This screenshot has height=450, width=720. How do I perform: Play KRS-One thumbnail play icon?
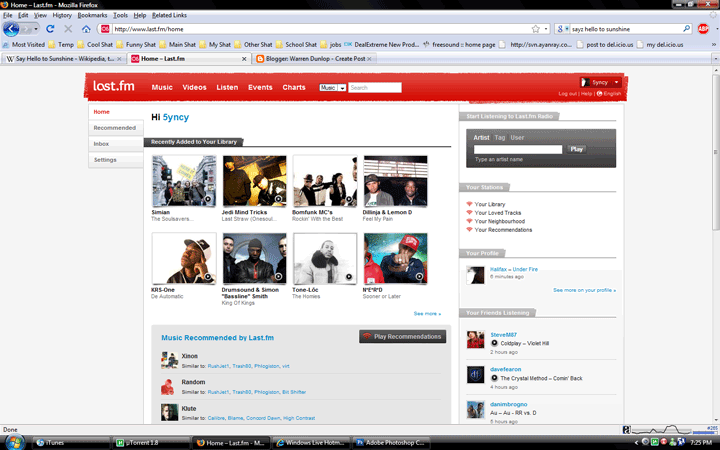point(208,276)
